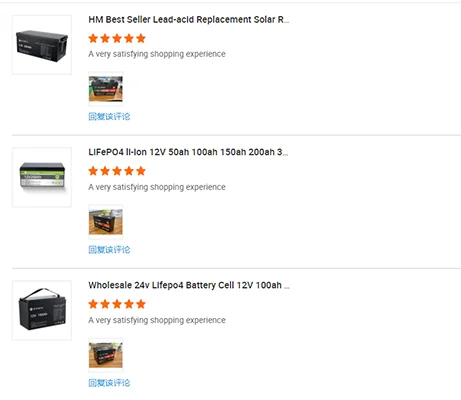Open the LiFePO4 li-ion 12V 50ah title
This screenshot has width=461, height=400.
[188, 152]
